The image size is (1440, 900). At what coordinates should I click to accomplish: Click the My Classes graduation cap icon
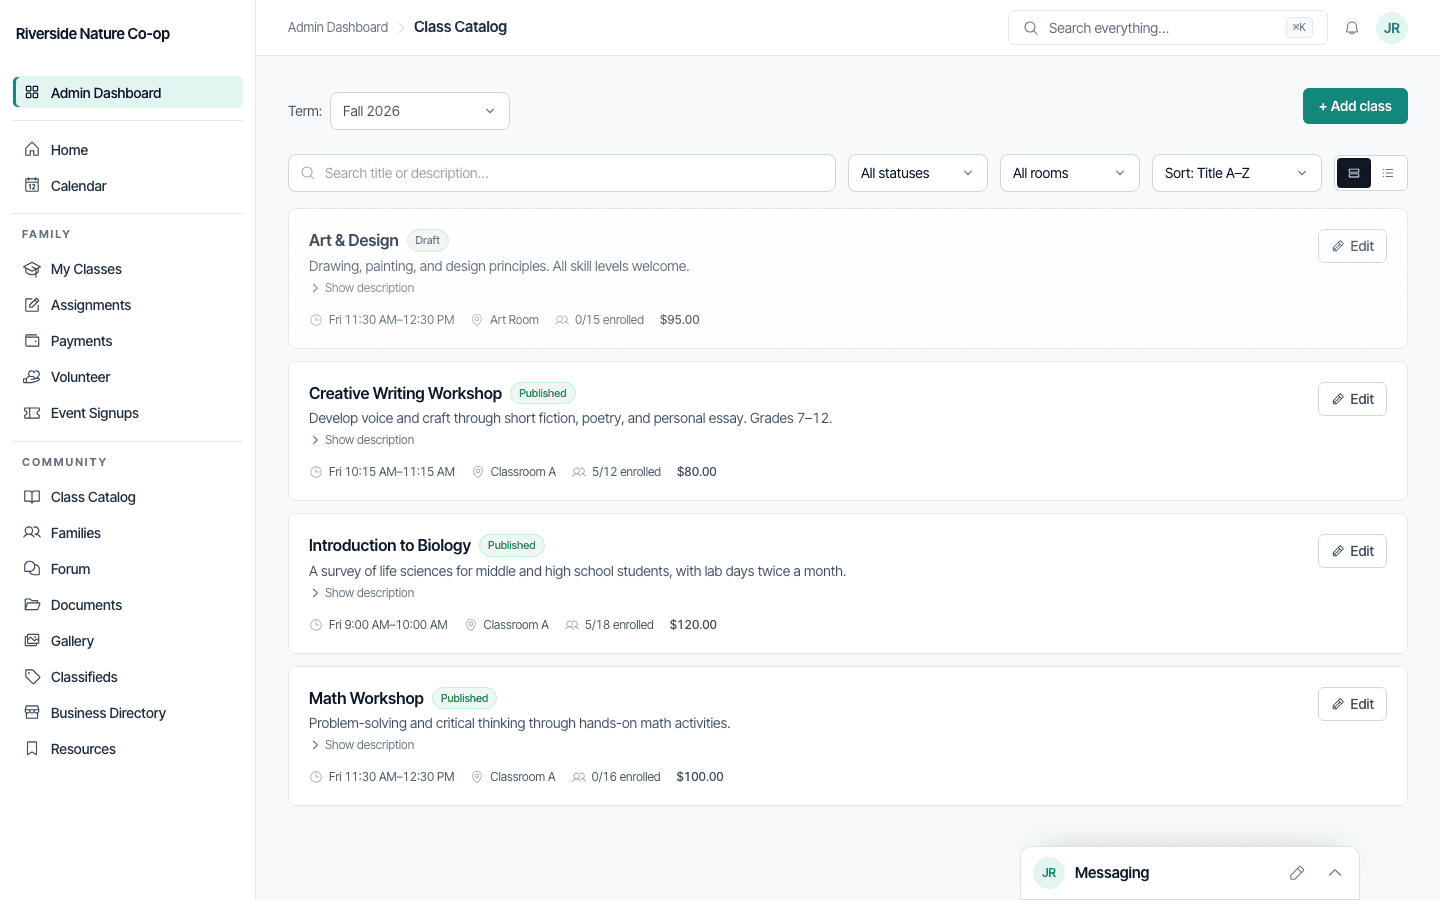pos(32,269)
